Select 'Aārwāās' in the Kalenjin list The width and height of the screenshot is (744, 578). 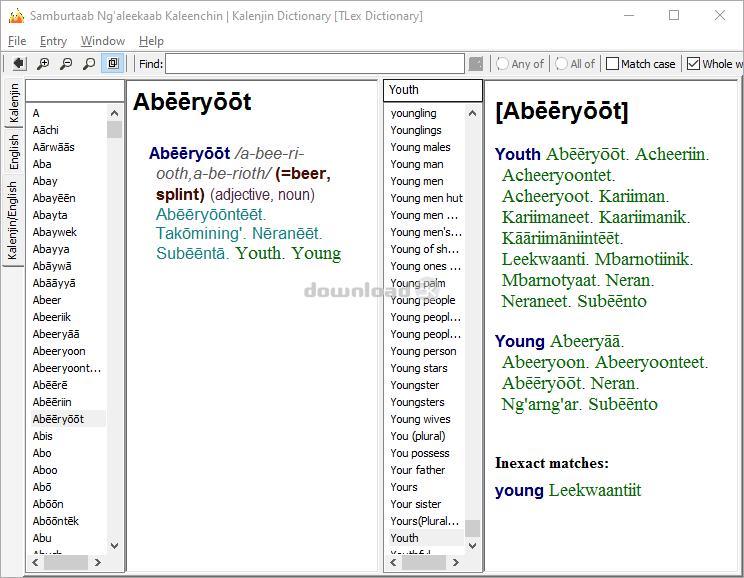[x=54, y=147]
